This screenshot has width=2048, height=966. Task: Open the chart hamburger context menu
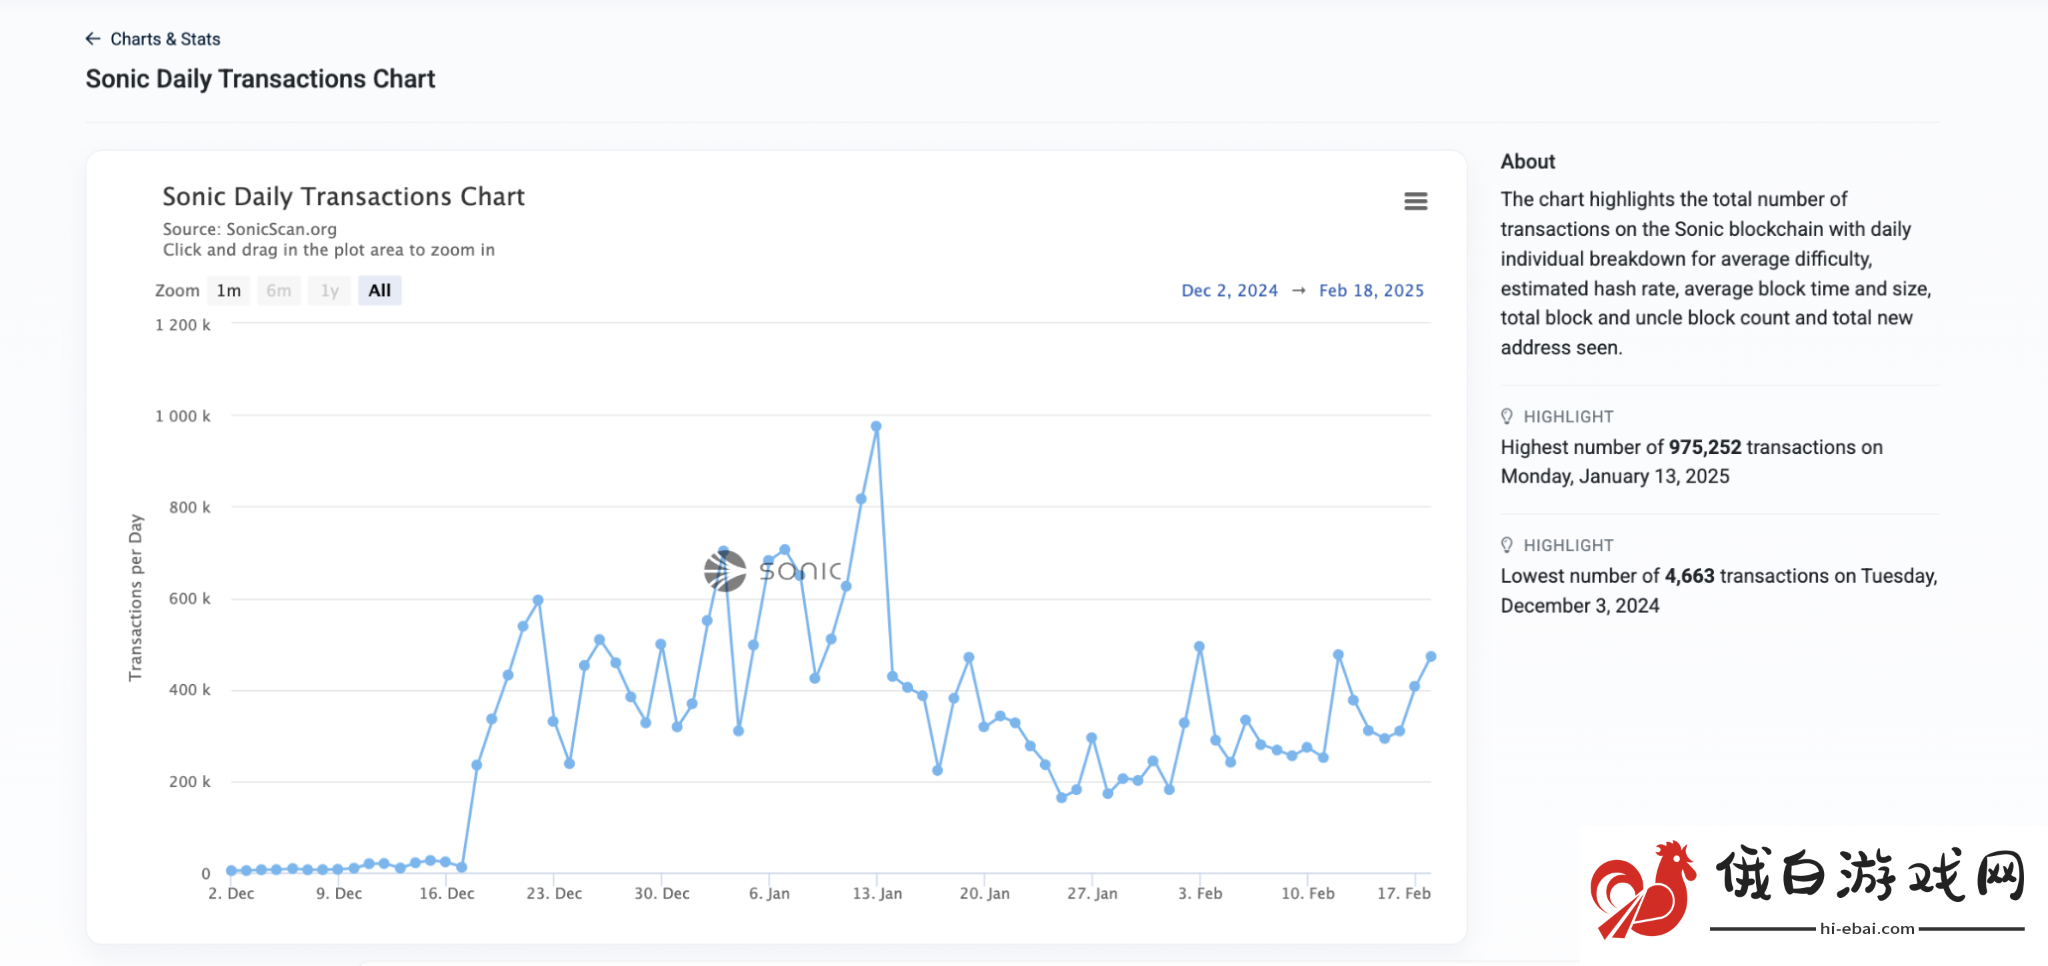pos(1415,201)
